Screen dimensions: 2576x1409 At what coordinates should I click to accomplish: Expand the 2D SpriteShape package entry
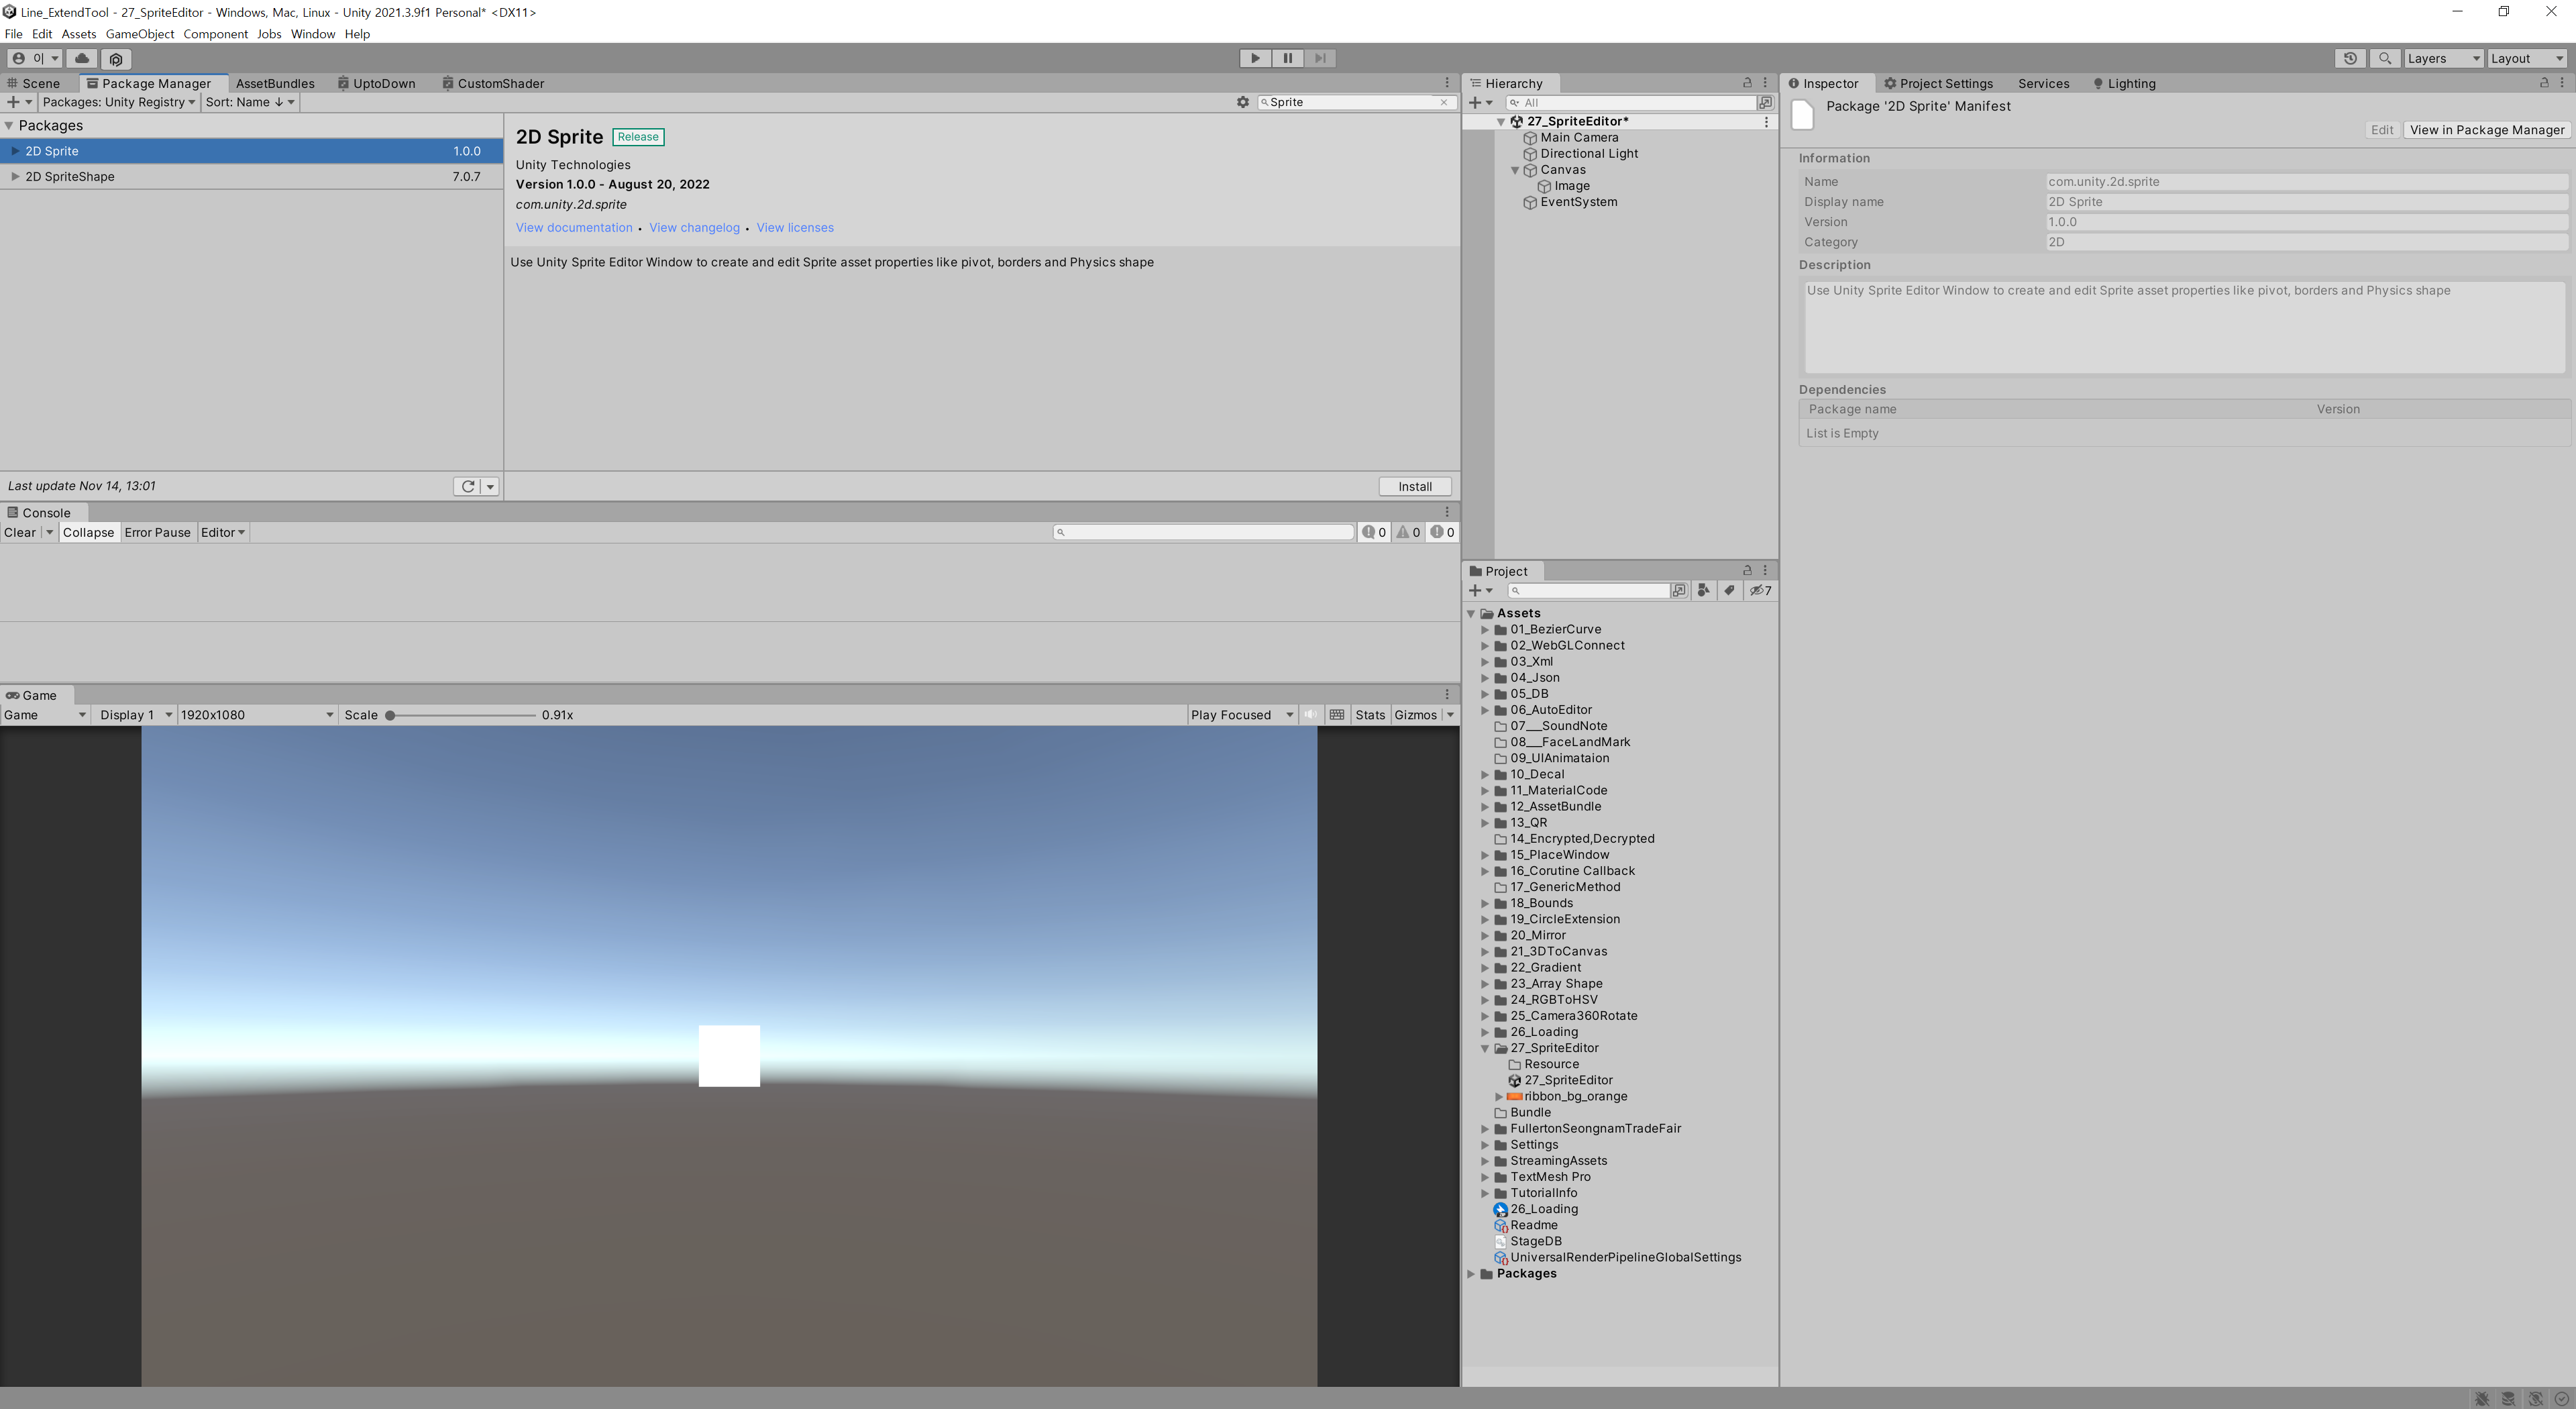point(15,177)
